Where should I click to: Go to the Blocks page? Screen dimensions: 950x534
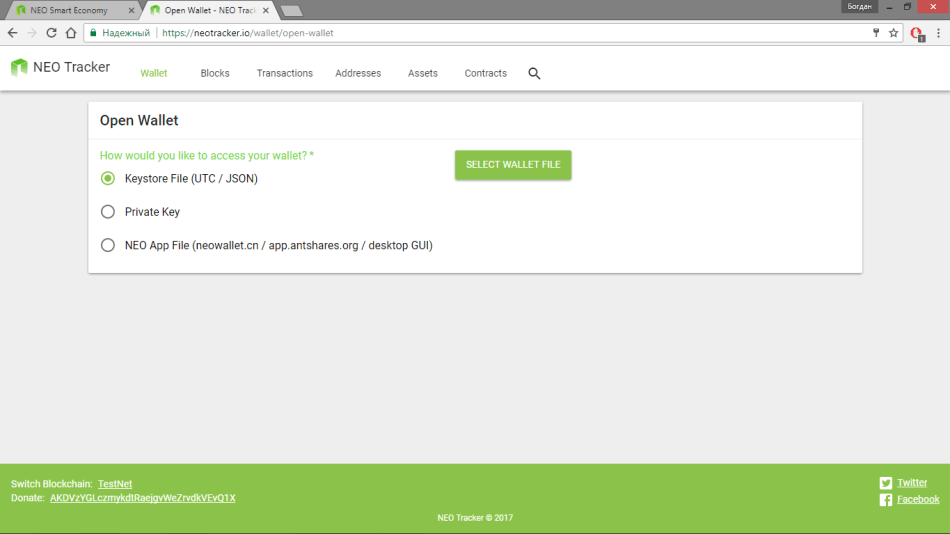click(x=215, y=73)
